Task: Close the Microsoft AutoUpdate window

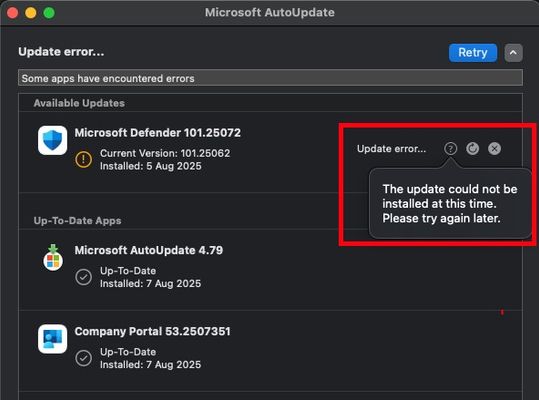Action: click(13, 13)
